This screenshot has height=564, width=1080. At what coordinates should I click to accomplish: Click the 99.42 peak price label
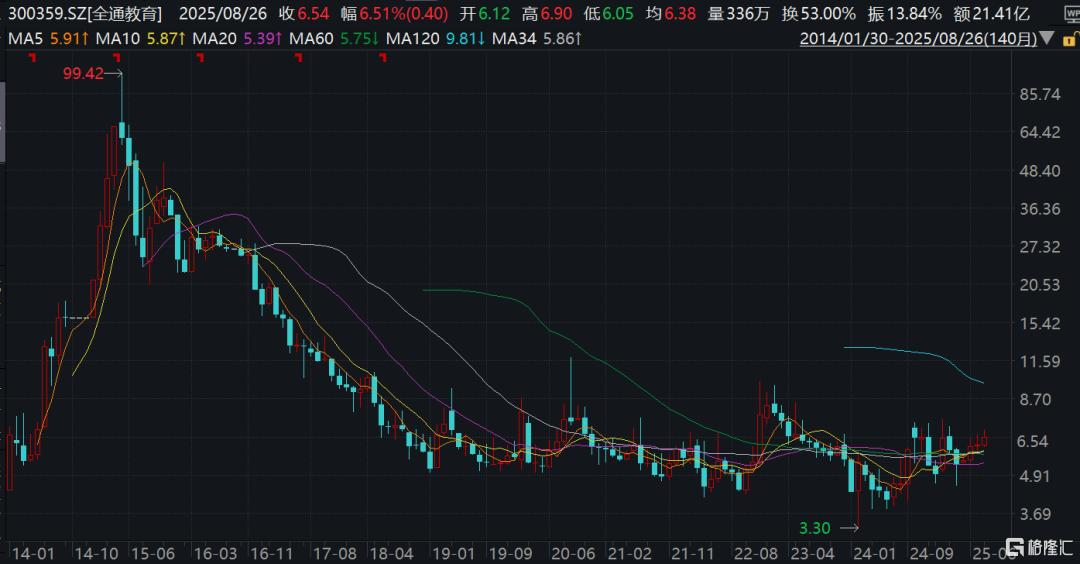pyautogui.click(x=83, y=73)
